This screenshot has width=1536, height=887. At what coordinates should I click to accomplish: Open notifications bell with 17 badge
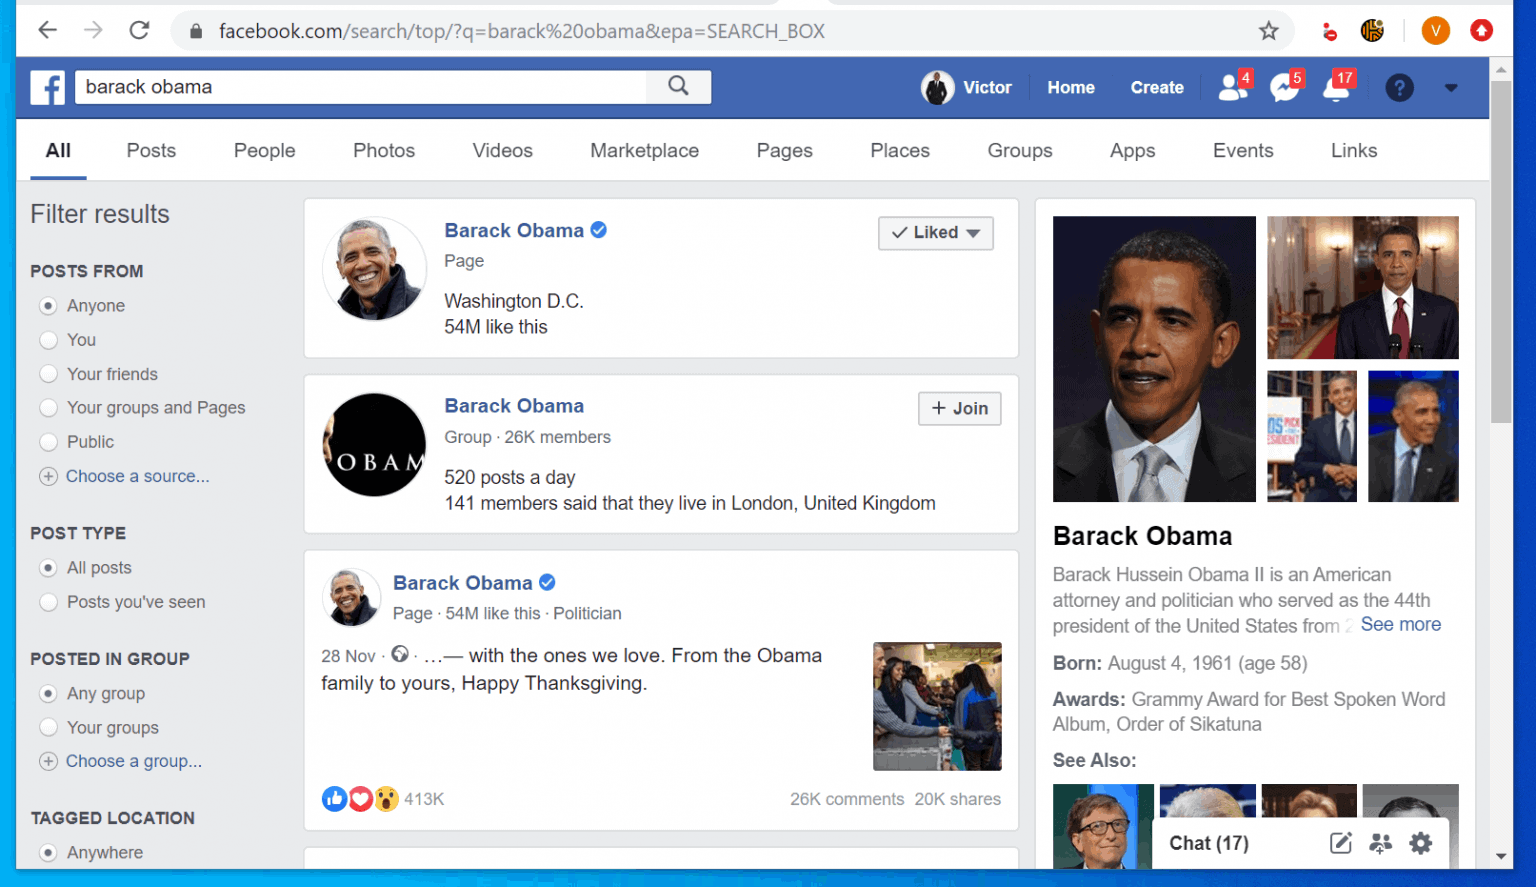pyautogui.click(x=1337, y=87)
